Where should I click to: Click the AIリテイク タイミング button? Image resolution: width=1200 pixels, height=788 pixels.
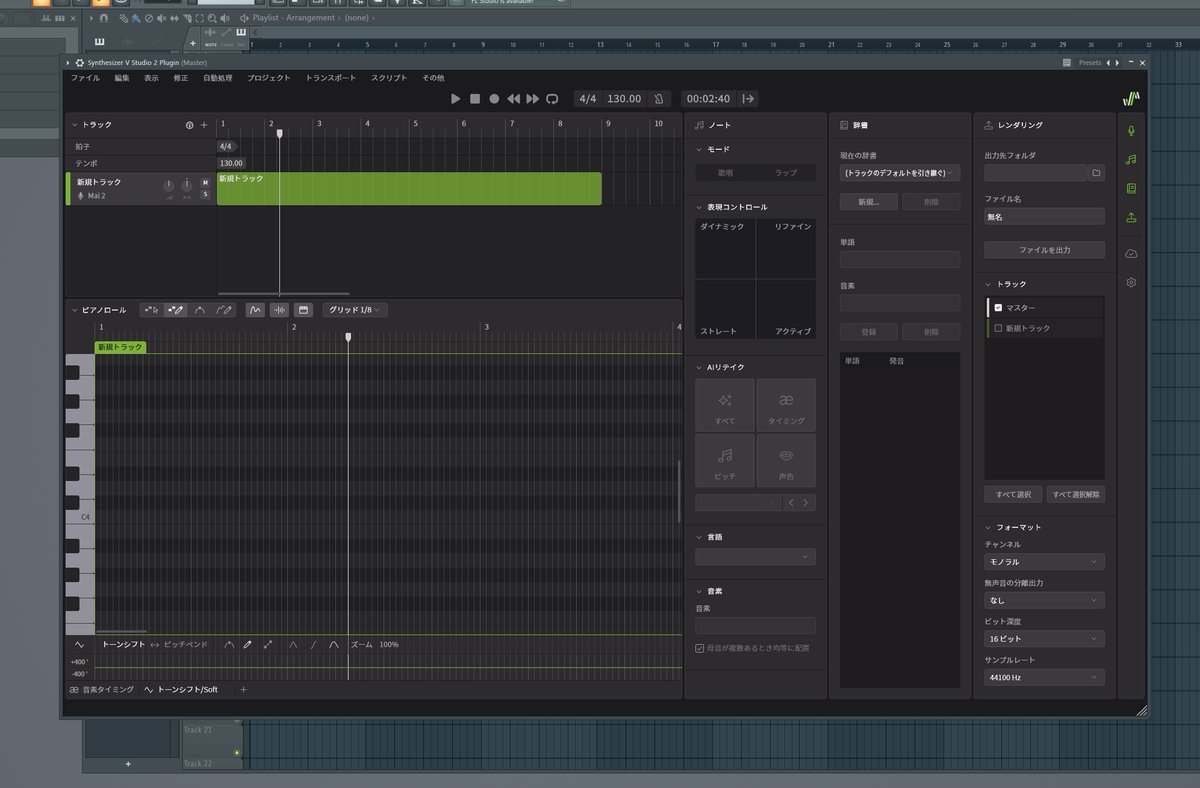click(x=786, y=404)
